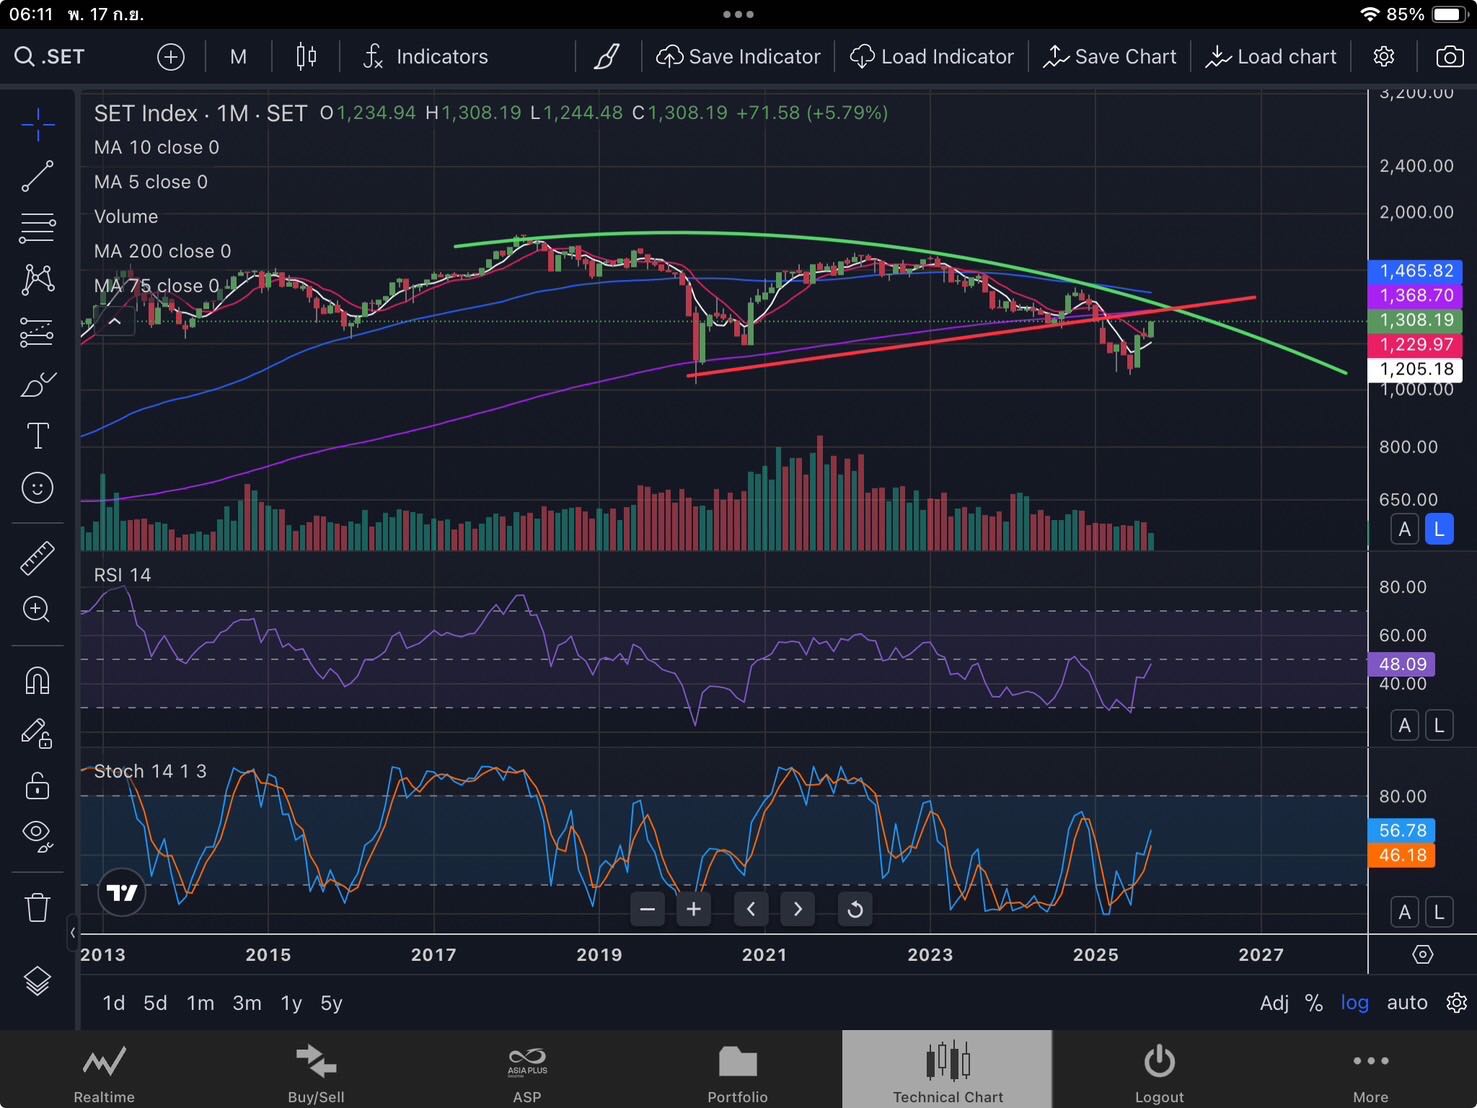The width and height of the screenshot is (1477, 1108).
Task: Toggle log scale L on Stoch pane
Action: click(x=1439, y=912)
